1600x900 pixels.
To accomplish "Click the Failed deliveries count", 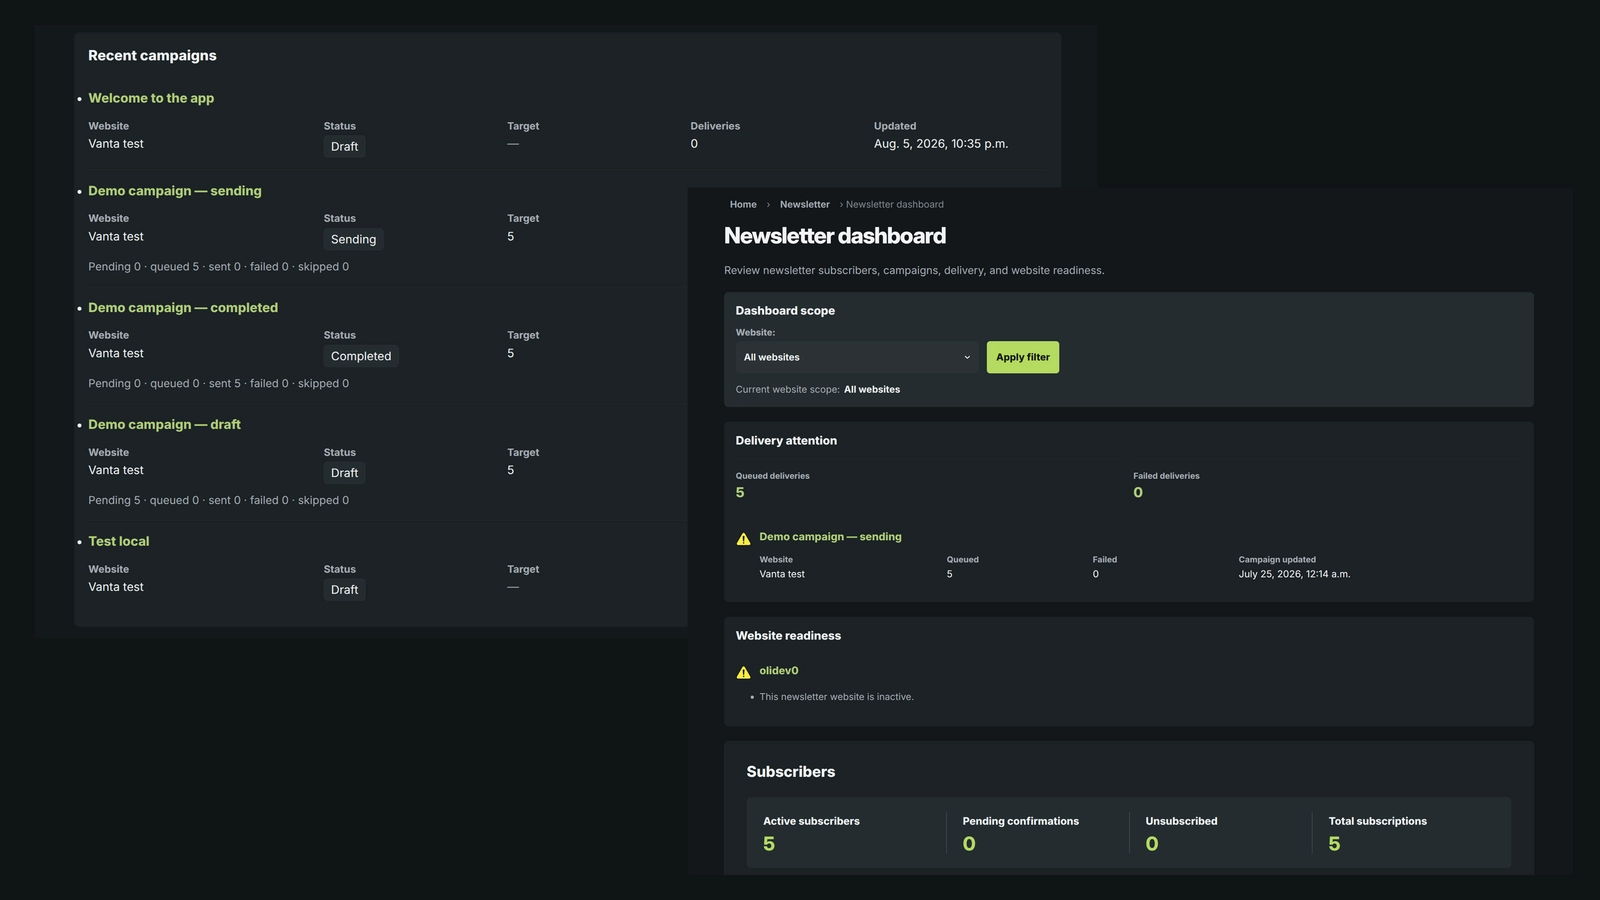I will point(1138,492).
